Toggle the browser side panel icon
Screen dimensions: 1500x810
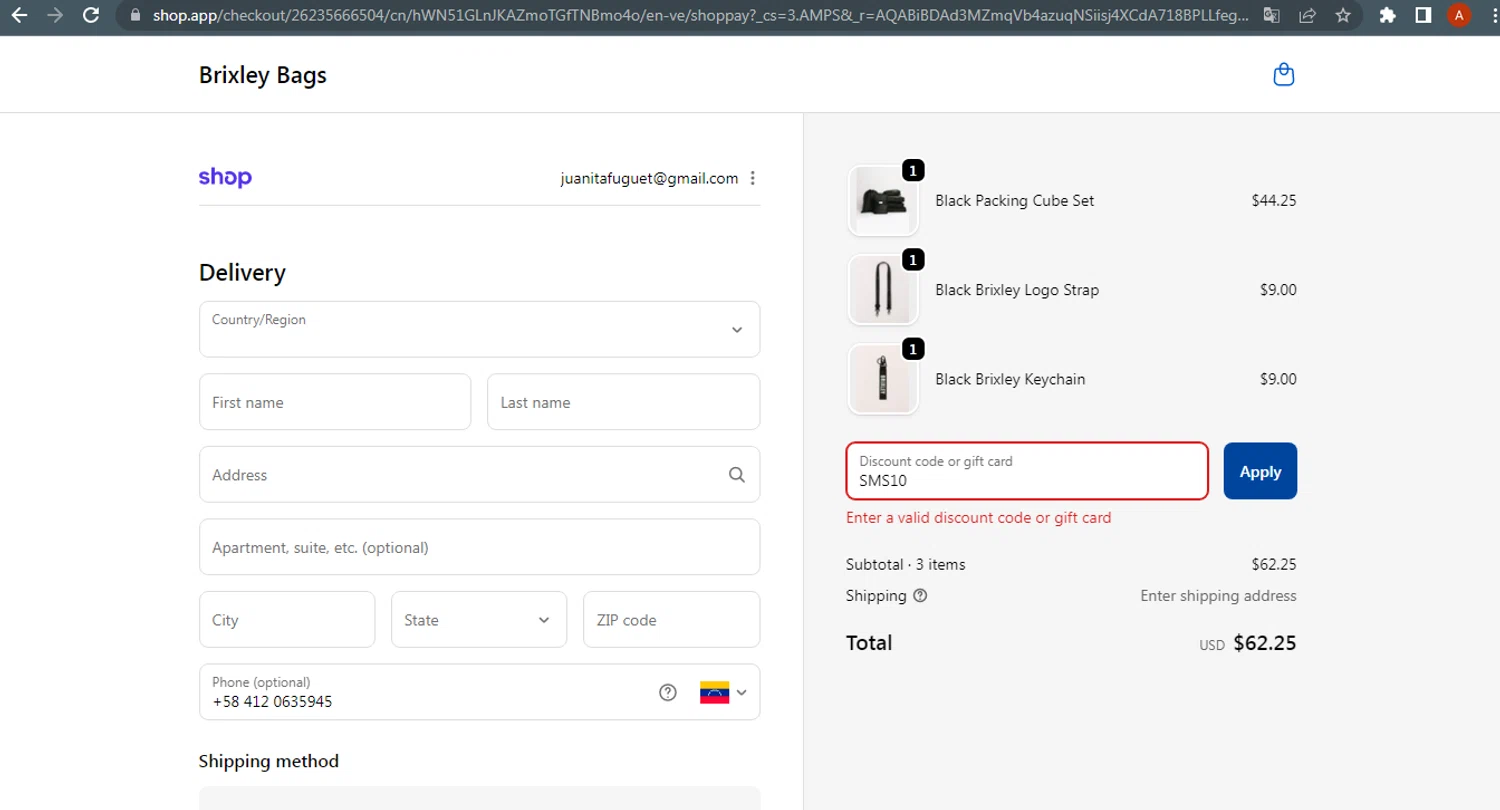1423,15
